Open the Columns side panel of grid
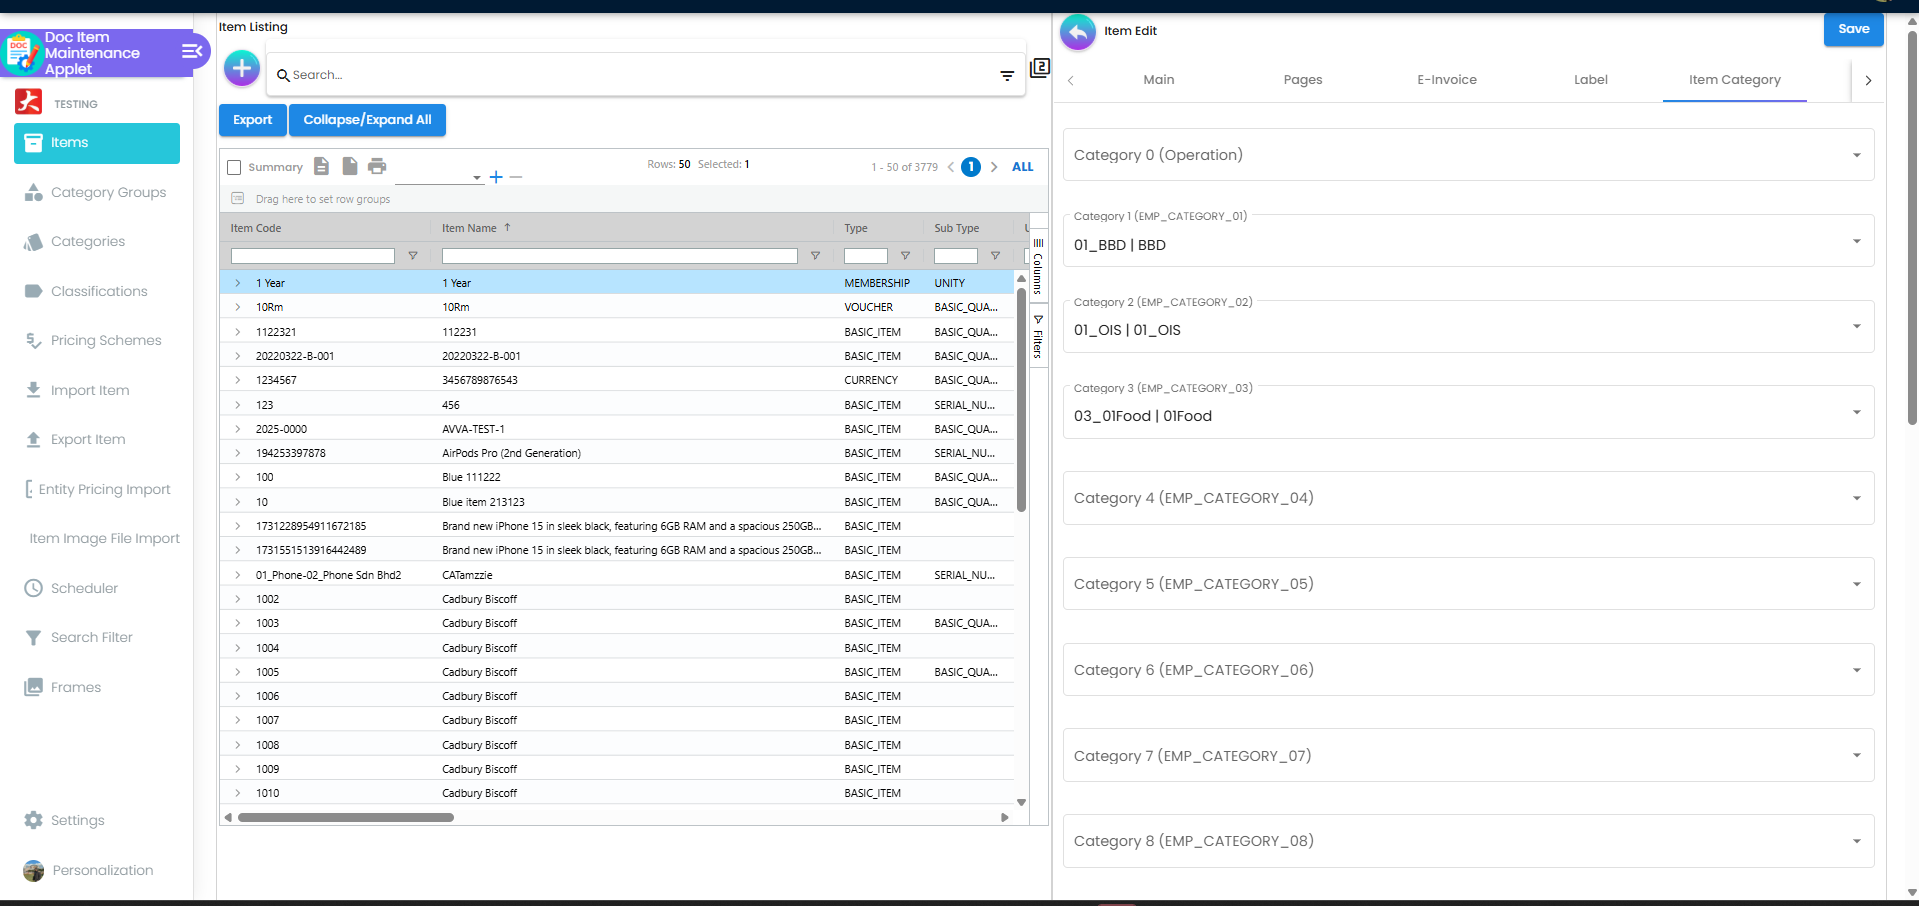The image size is (1919, 906). 1038,266
